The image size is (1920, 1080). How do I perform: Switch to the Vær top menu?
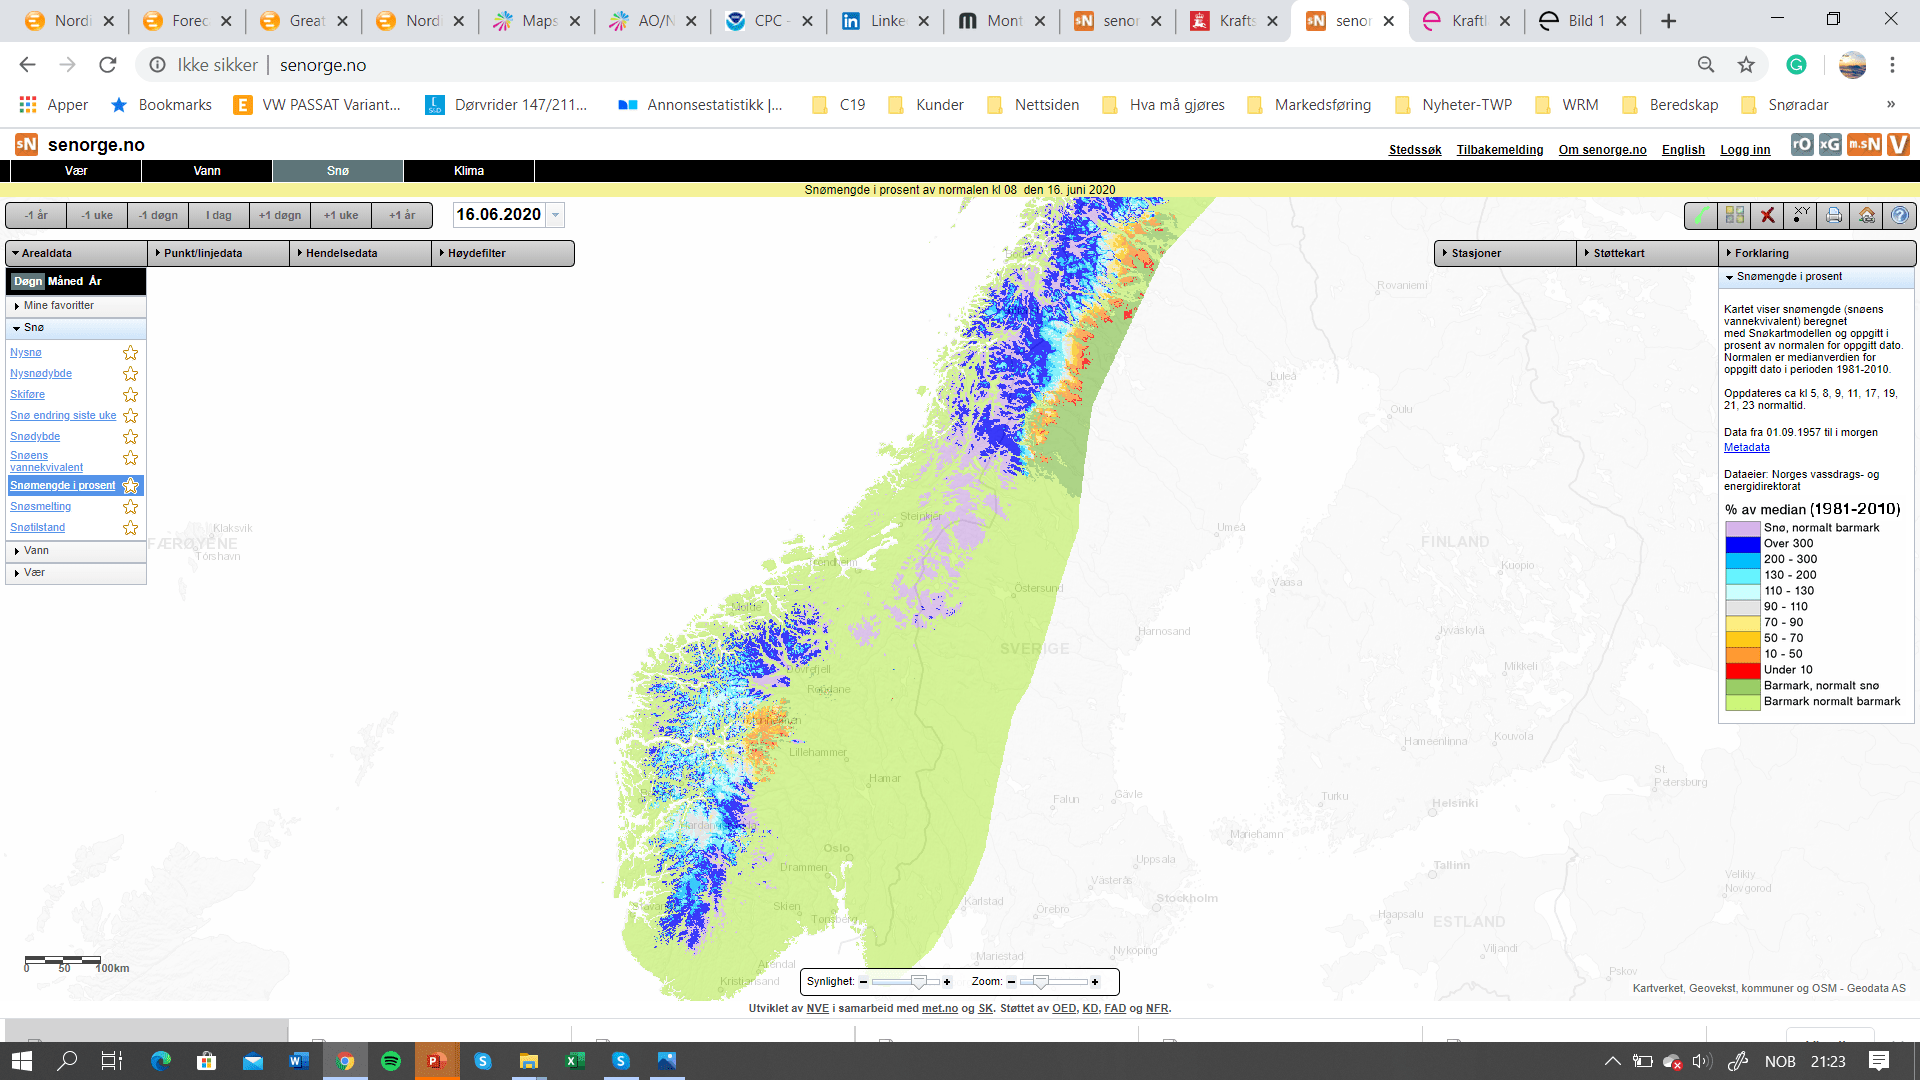click(76, 171)
